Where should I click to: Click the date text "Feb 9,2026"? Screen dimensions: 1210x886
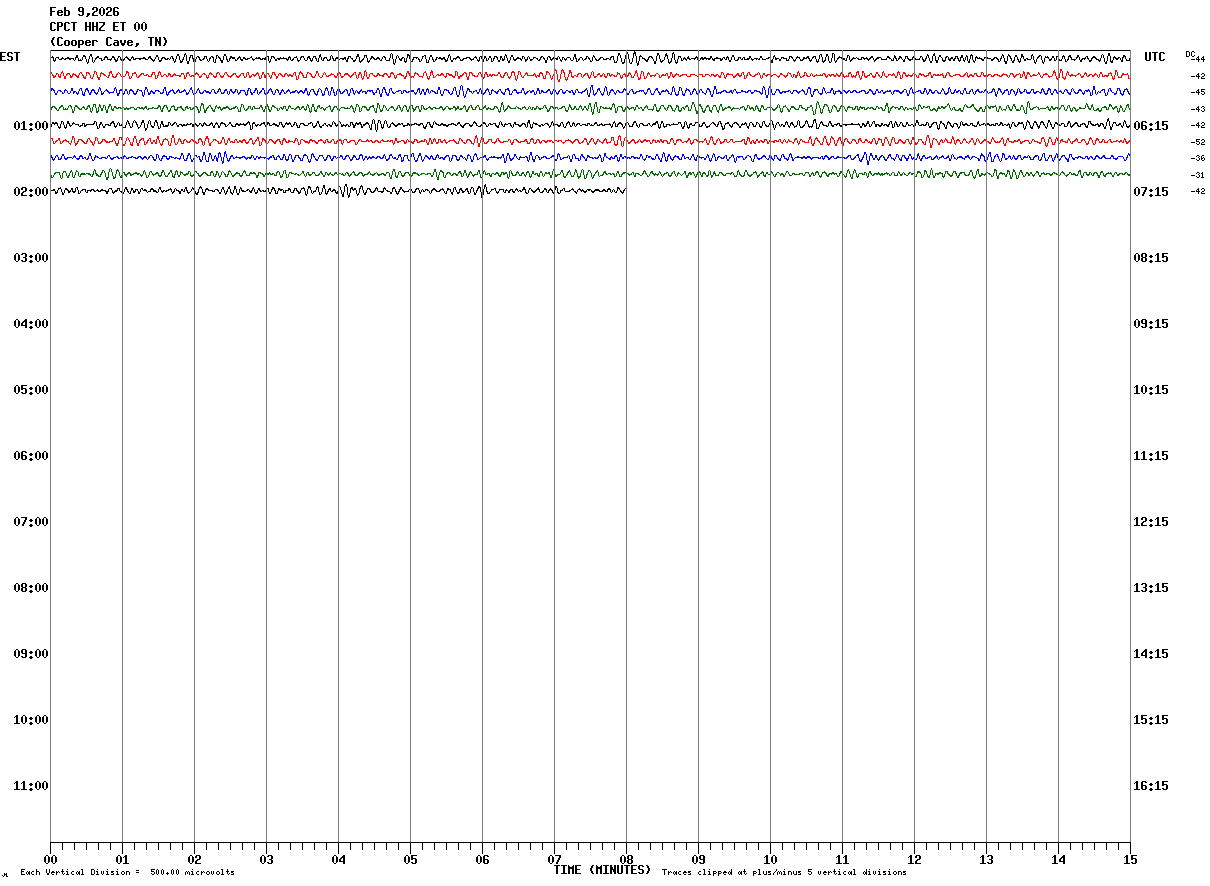pos(84,12)
